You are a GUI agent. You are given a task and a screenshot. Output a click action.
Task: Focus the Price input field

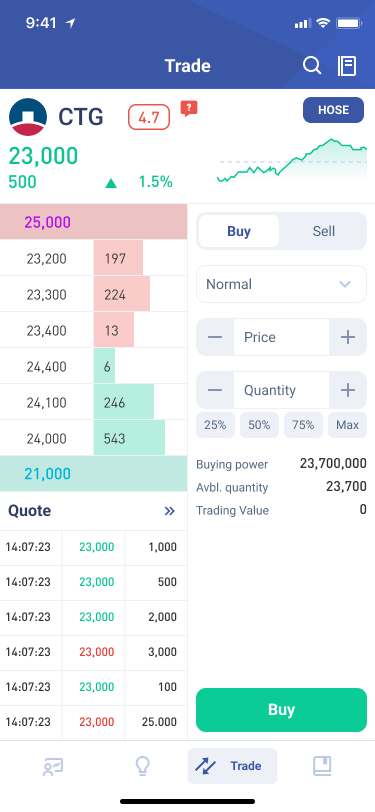click(281, 337)
